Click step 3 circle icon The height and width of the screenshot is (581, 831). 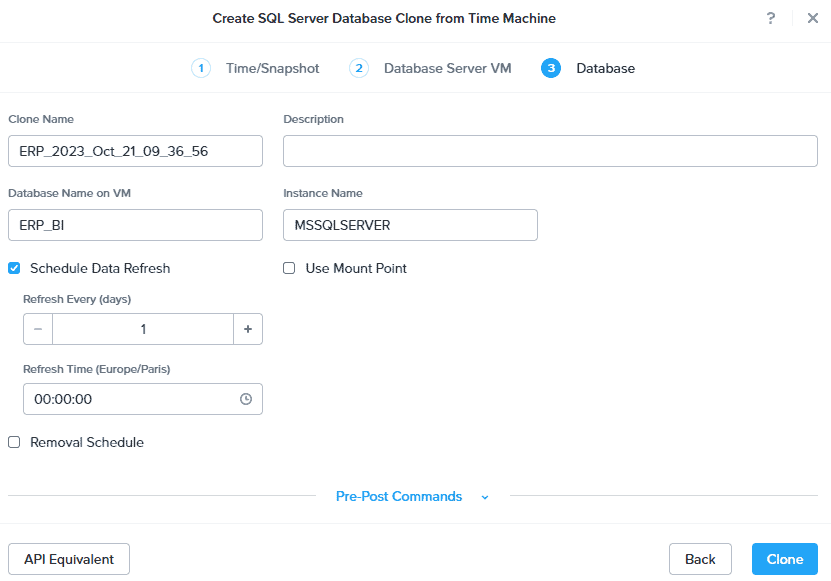tap(551, 68)
